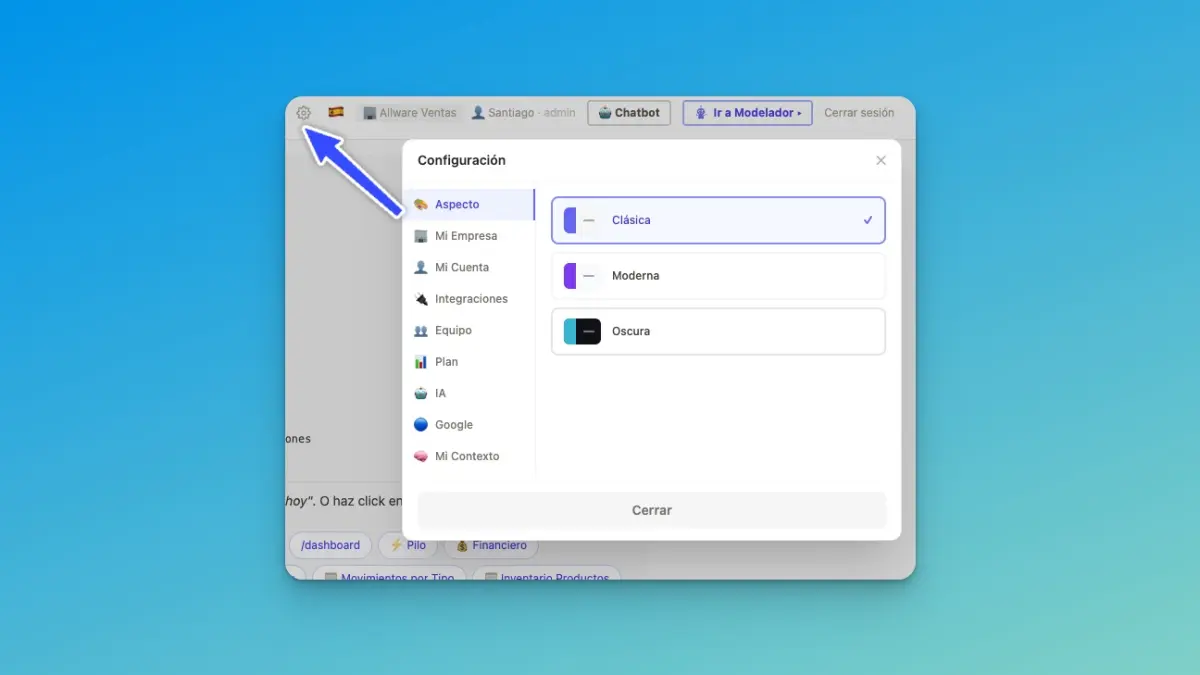Screen dimensions: 1200x675
Task: Select the Clásica theme option
Action: tap(718, 220)
